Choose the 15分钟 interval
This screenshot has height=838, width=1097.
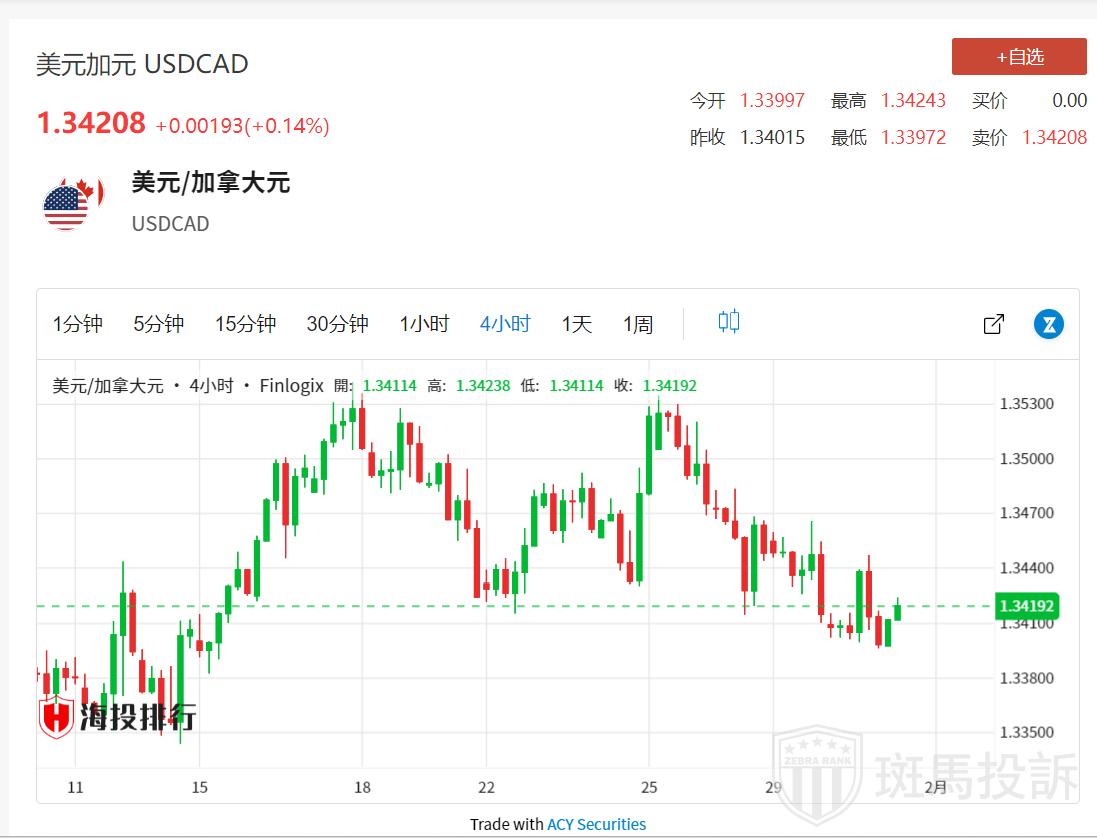click(x=245, y=324)
